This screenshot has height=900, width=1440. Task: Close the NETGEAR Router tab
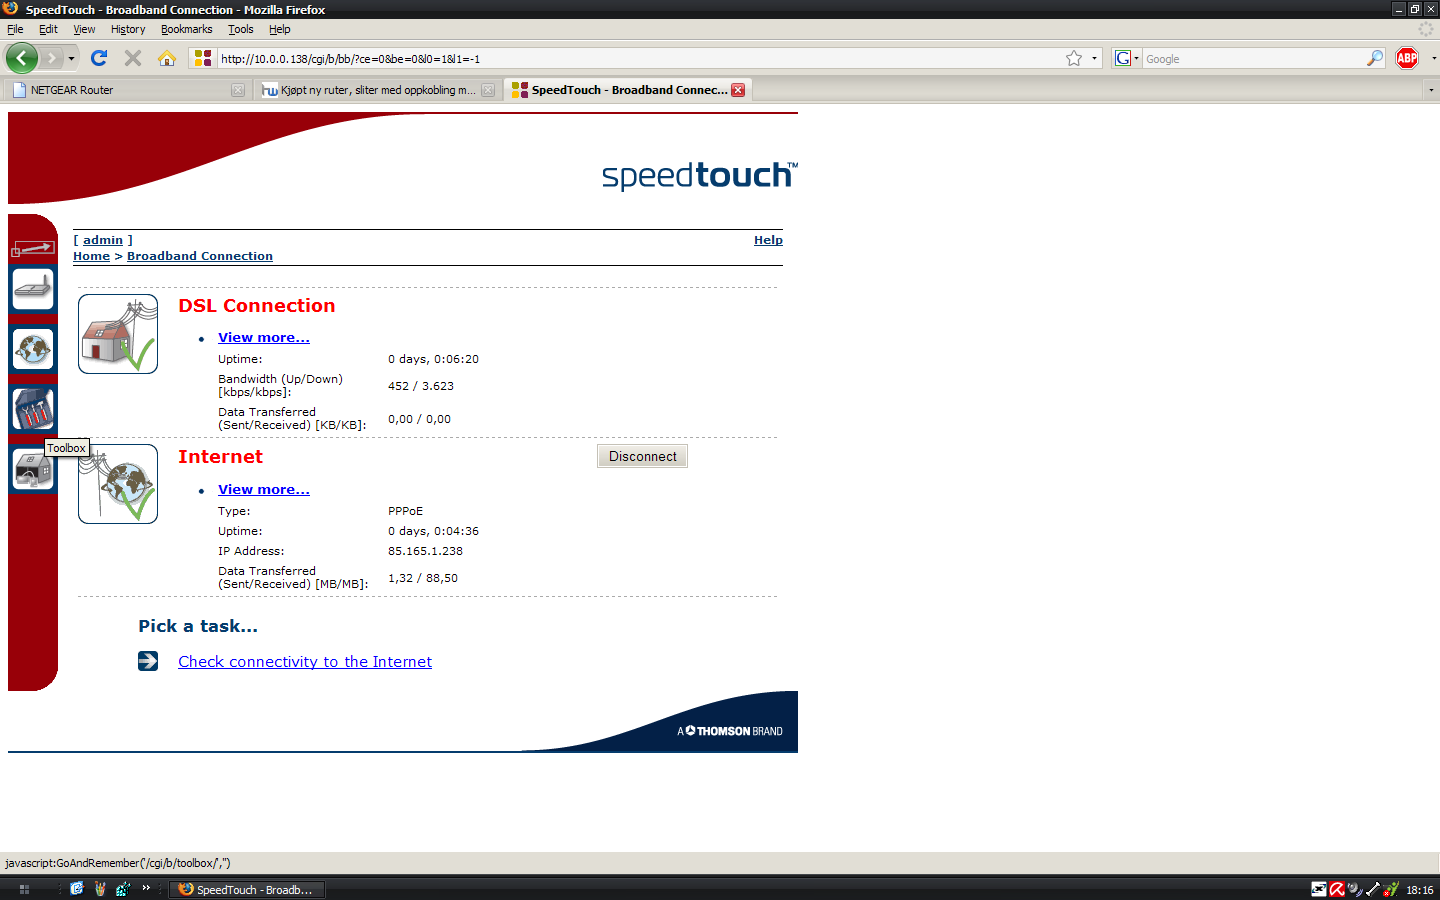coord(238,90)
